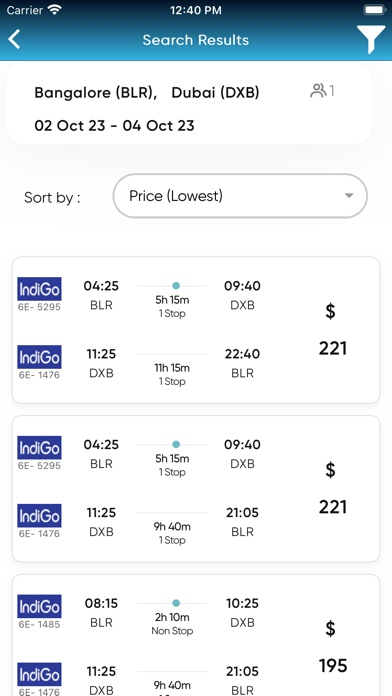Open the Price (Lowest) sort dropdown

click(240, 196)
